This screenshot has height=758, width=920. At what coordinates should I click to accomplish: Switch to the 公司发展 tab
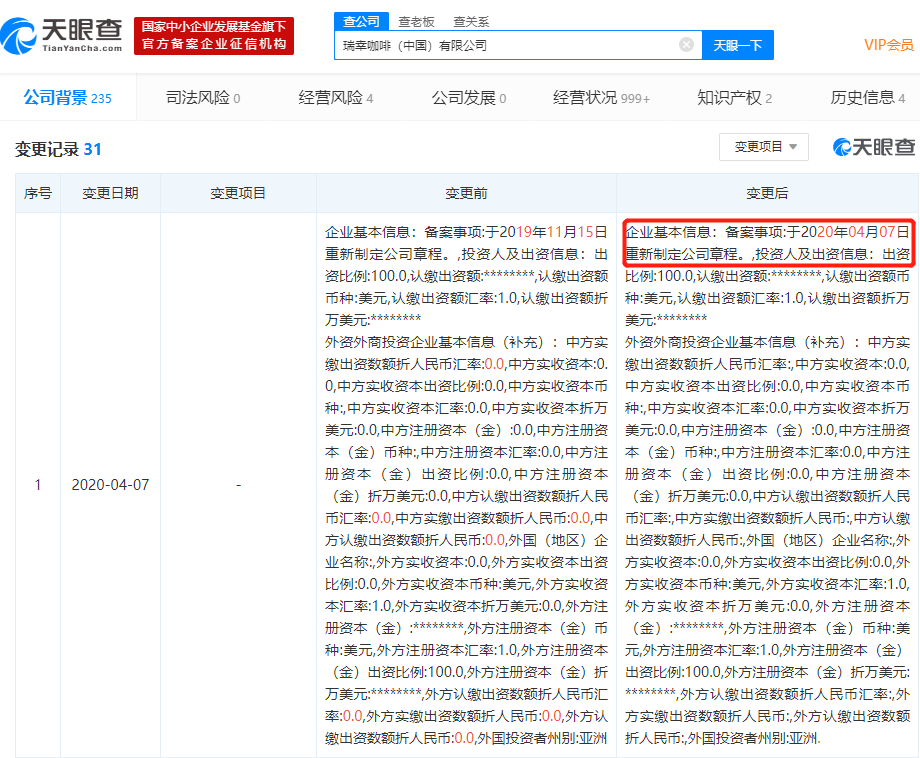pos(468,98)
